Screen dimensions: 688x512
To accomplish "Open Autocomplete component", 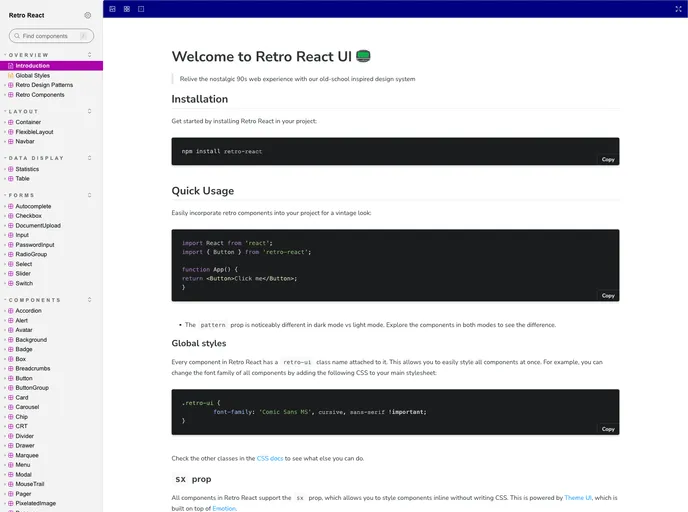I will pyautogui.click(x=33, y=206).
